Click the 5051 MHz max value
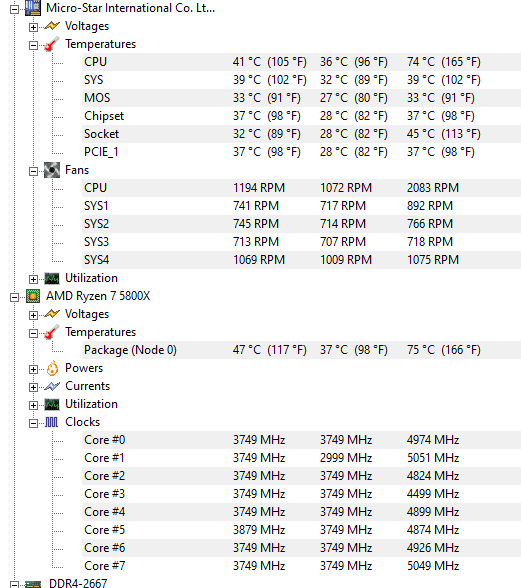Image resolution: width=521 pixels, height=588 pixels. point(433,458)
